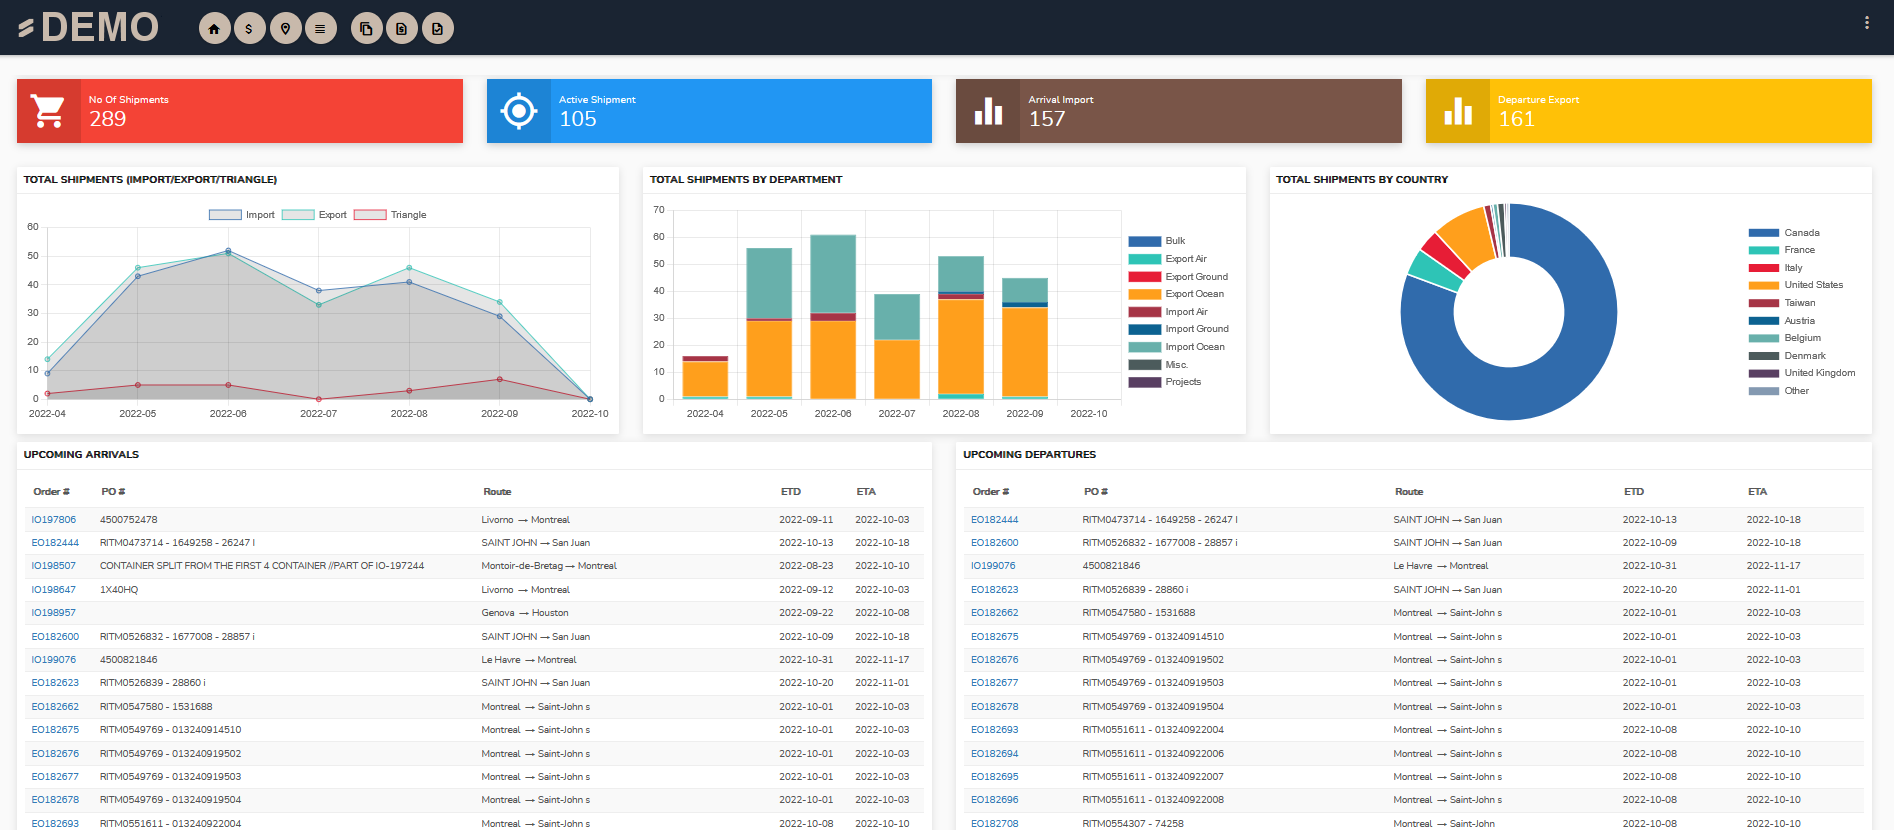Toggle Export Ocean in department legend
Image resolution: width=1894 pixels, height=830 pixels.
click(1176, 294)
